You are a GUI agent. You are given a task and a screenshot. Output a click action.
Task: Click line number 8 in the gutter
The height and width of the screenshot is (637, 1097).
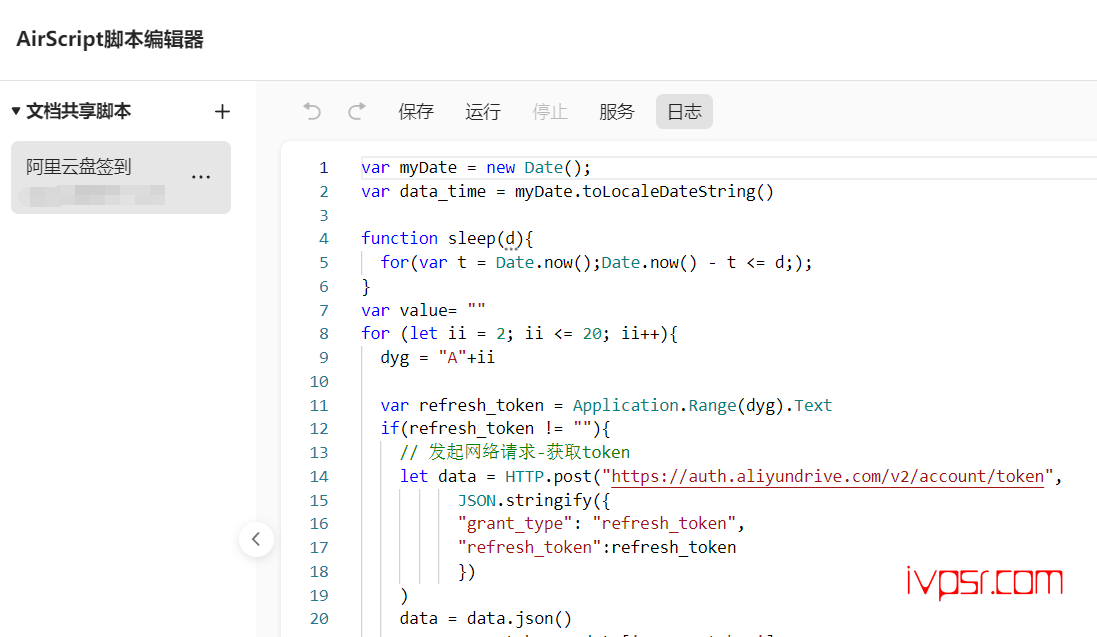[323, 334]
